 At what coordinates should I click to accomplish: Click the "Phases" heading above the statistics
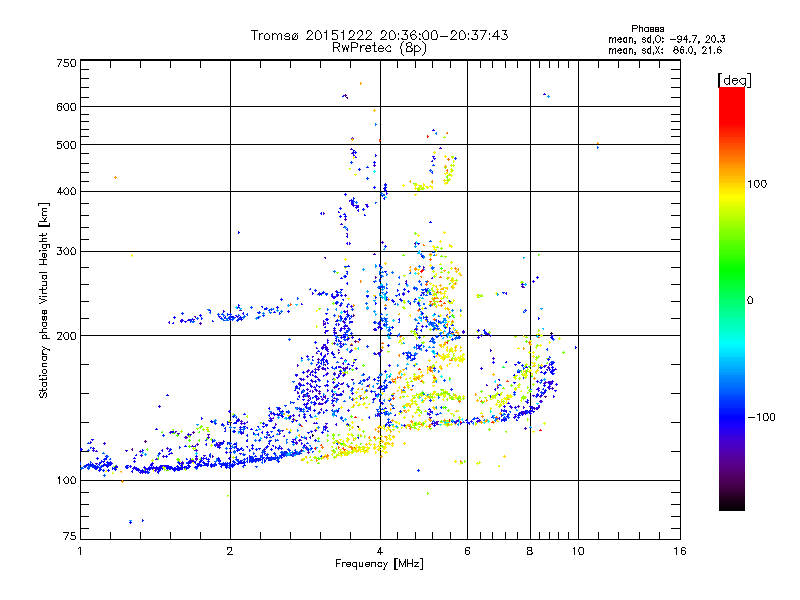[x=647, y=29]
